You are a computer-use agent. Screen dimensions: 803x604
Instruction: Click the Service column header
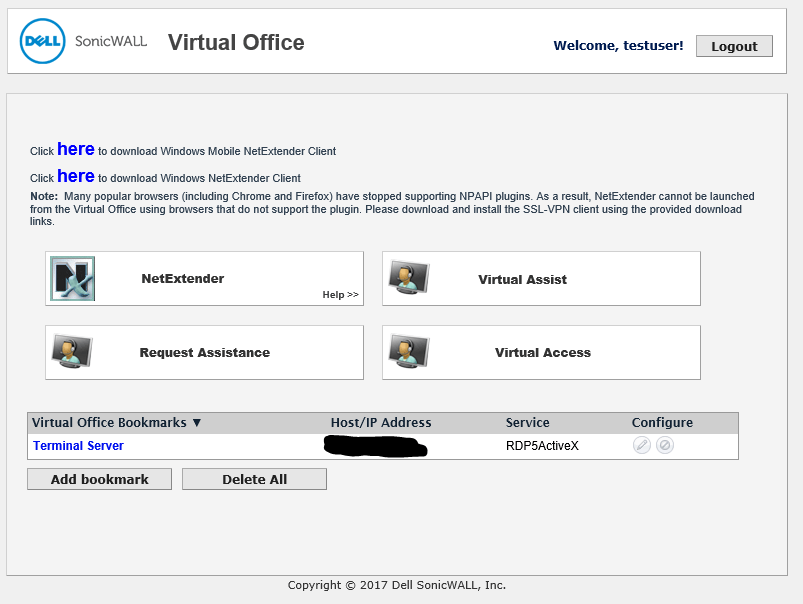(527, 423)
